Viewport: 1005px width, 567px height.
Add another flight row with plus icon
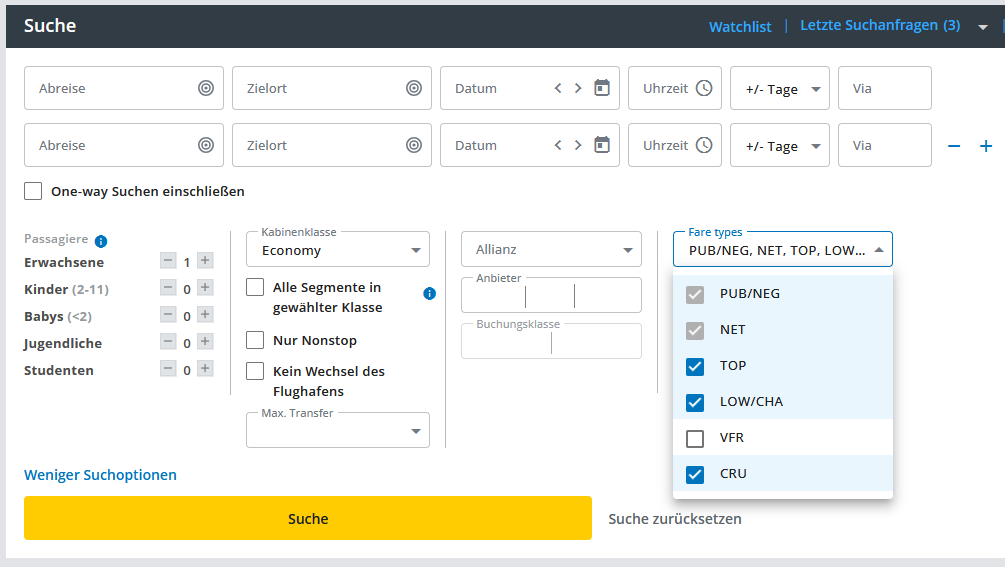point(986,146)
